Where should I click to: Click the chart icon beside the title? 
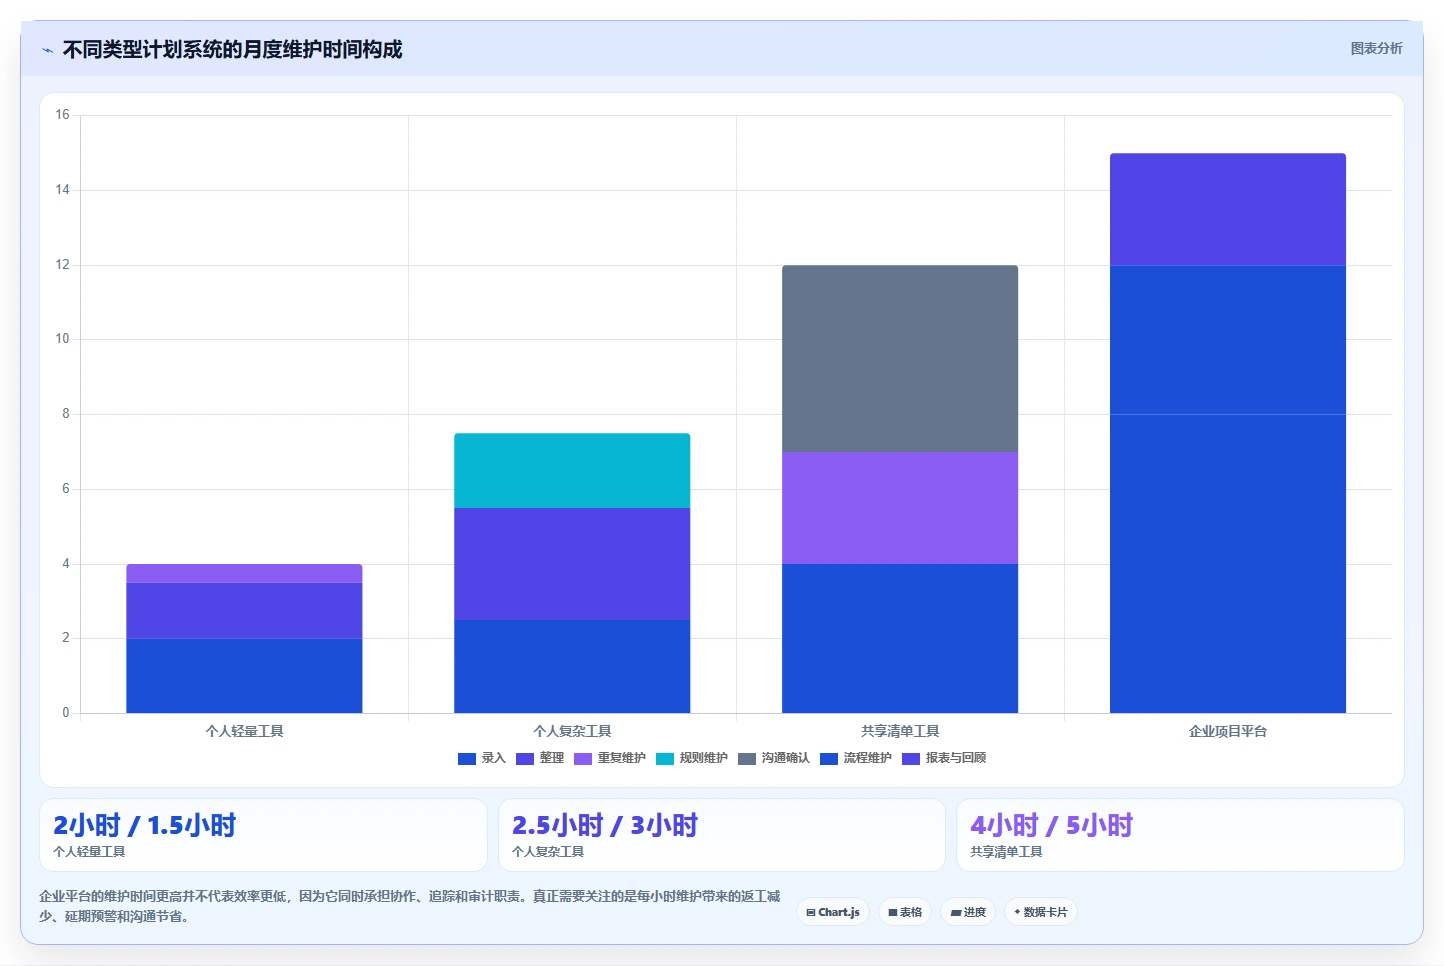[x=47, y=50]
